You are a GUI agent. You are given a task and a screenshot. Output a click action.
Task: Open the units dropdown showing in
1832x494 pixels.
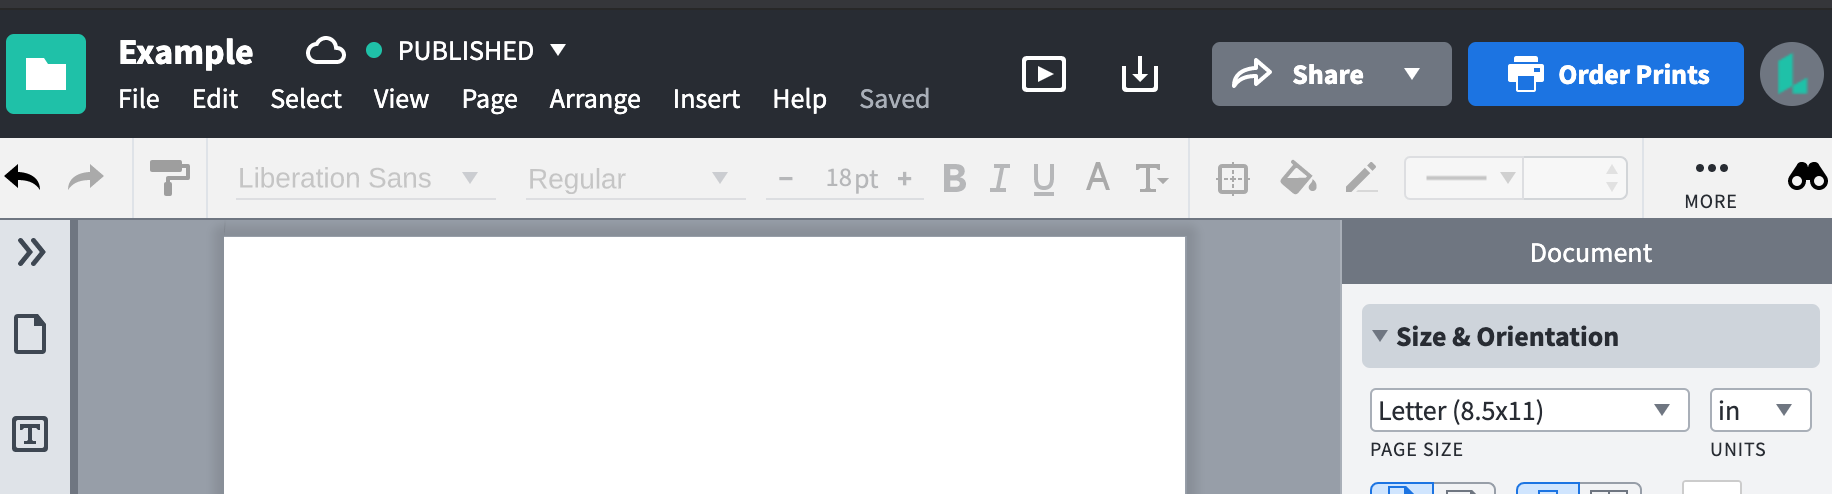tap(1759, 410)
